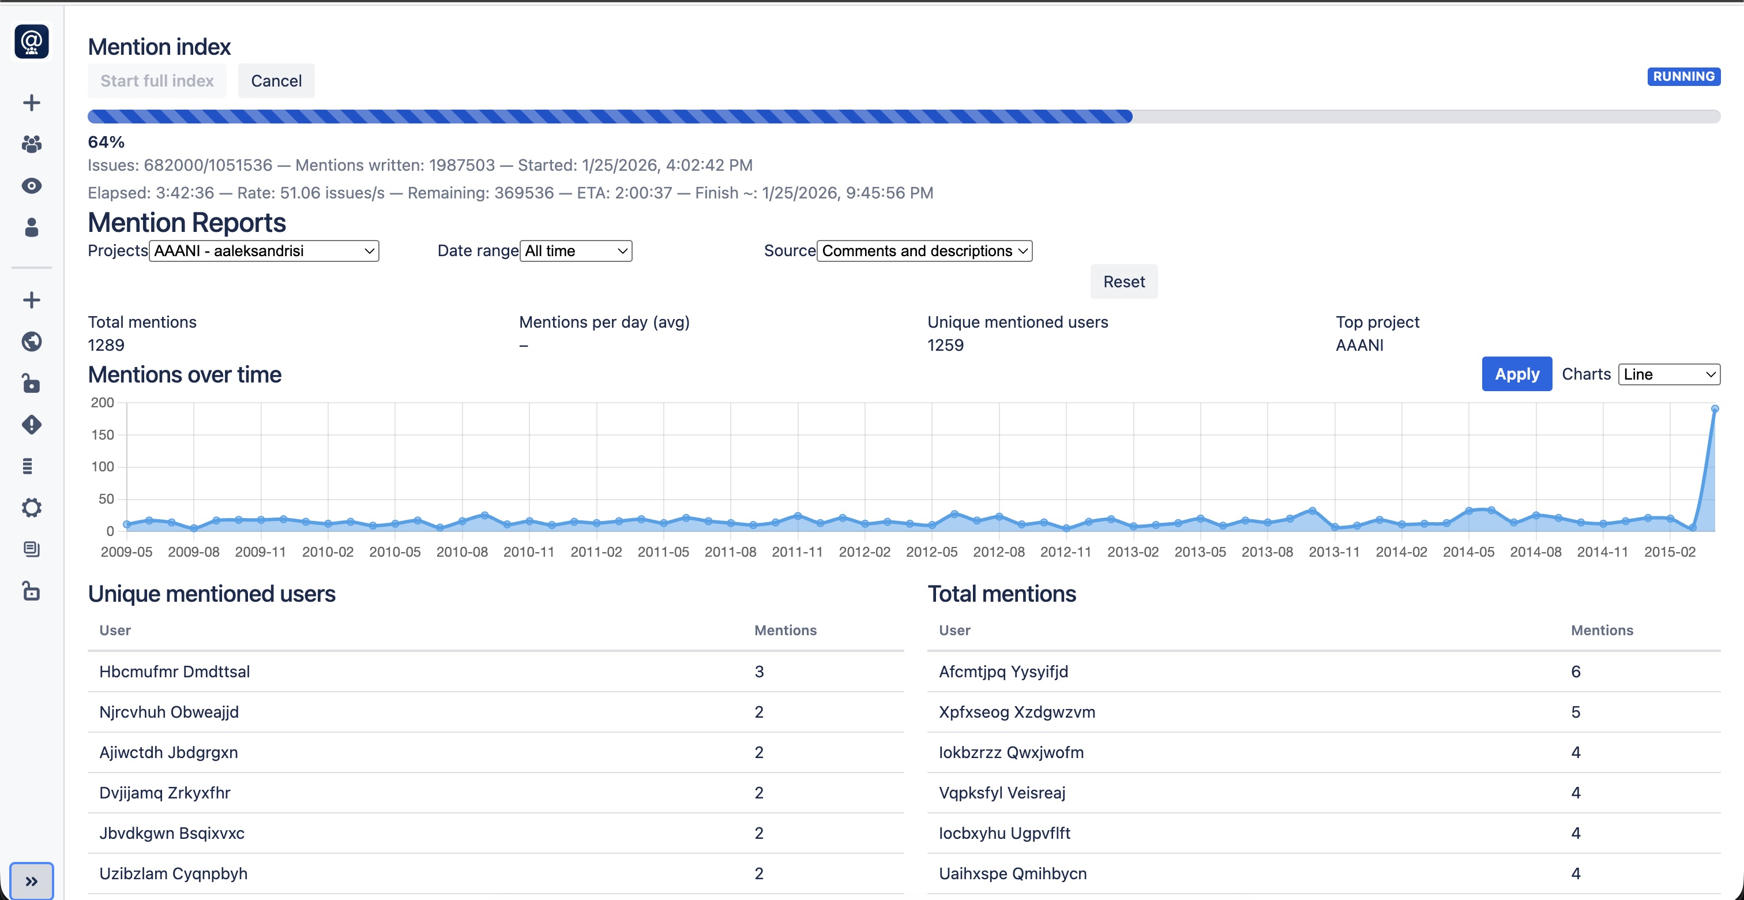Open the Source Comments and descriptions selector

pos(924,251)
